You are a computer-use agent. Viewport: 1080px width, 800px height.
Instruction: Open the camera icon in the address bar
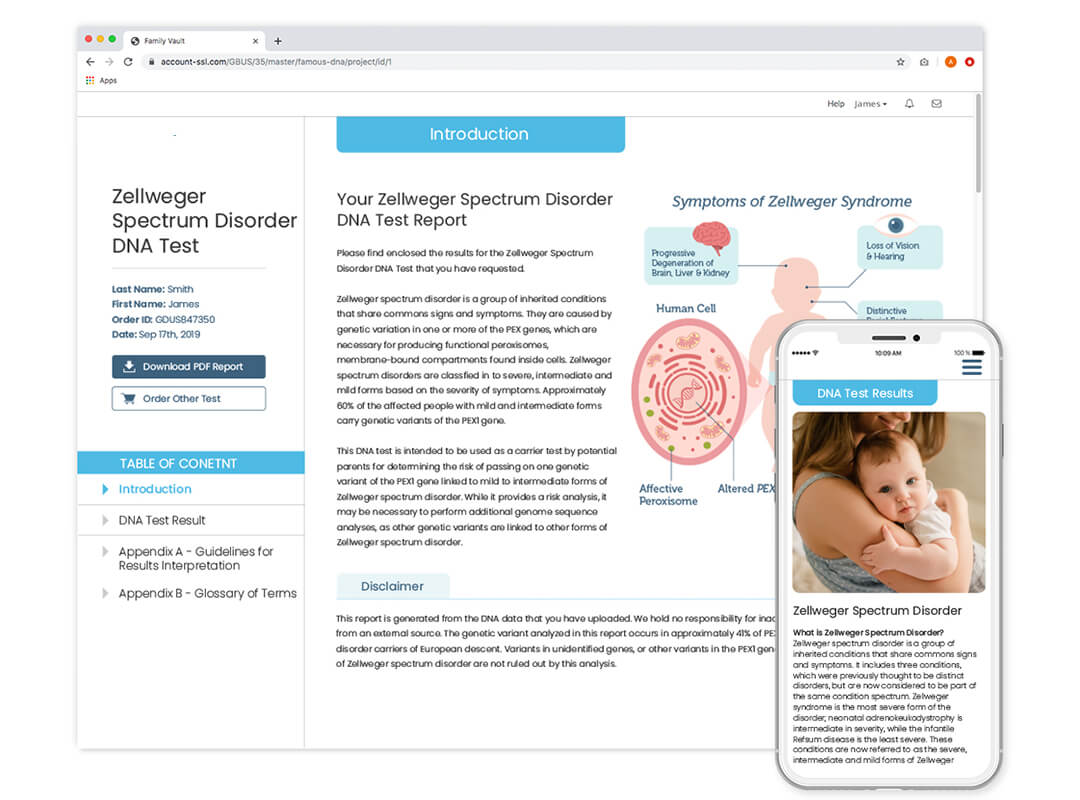pyautogui.click(x=924, y=62)
